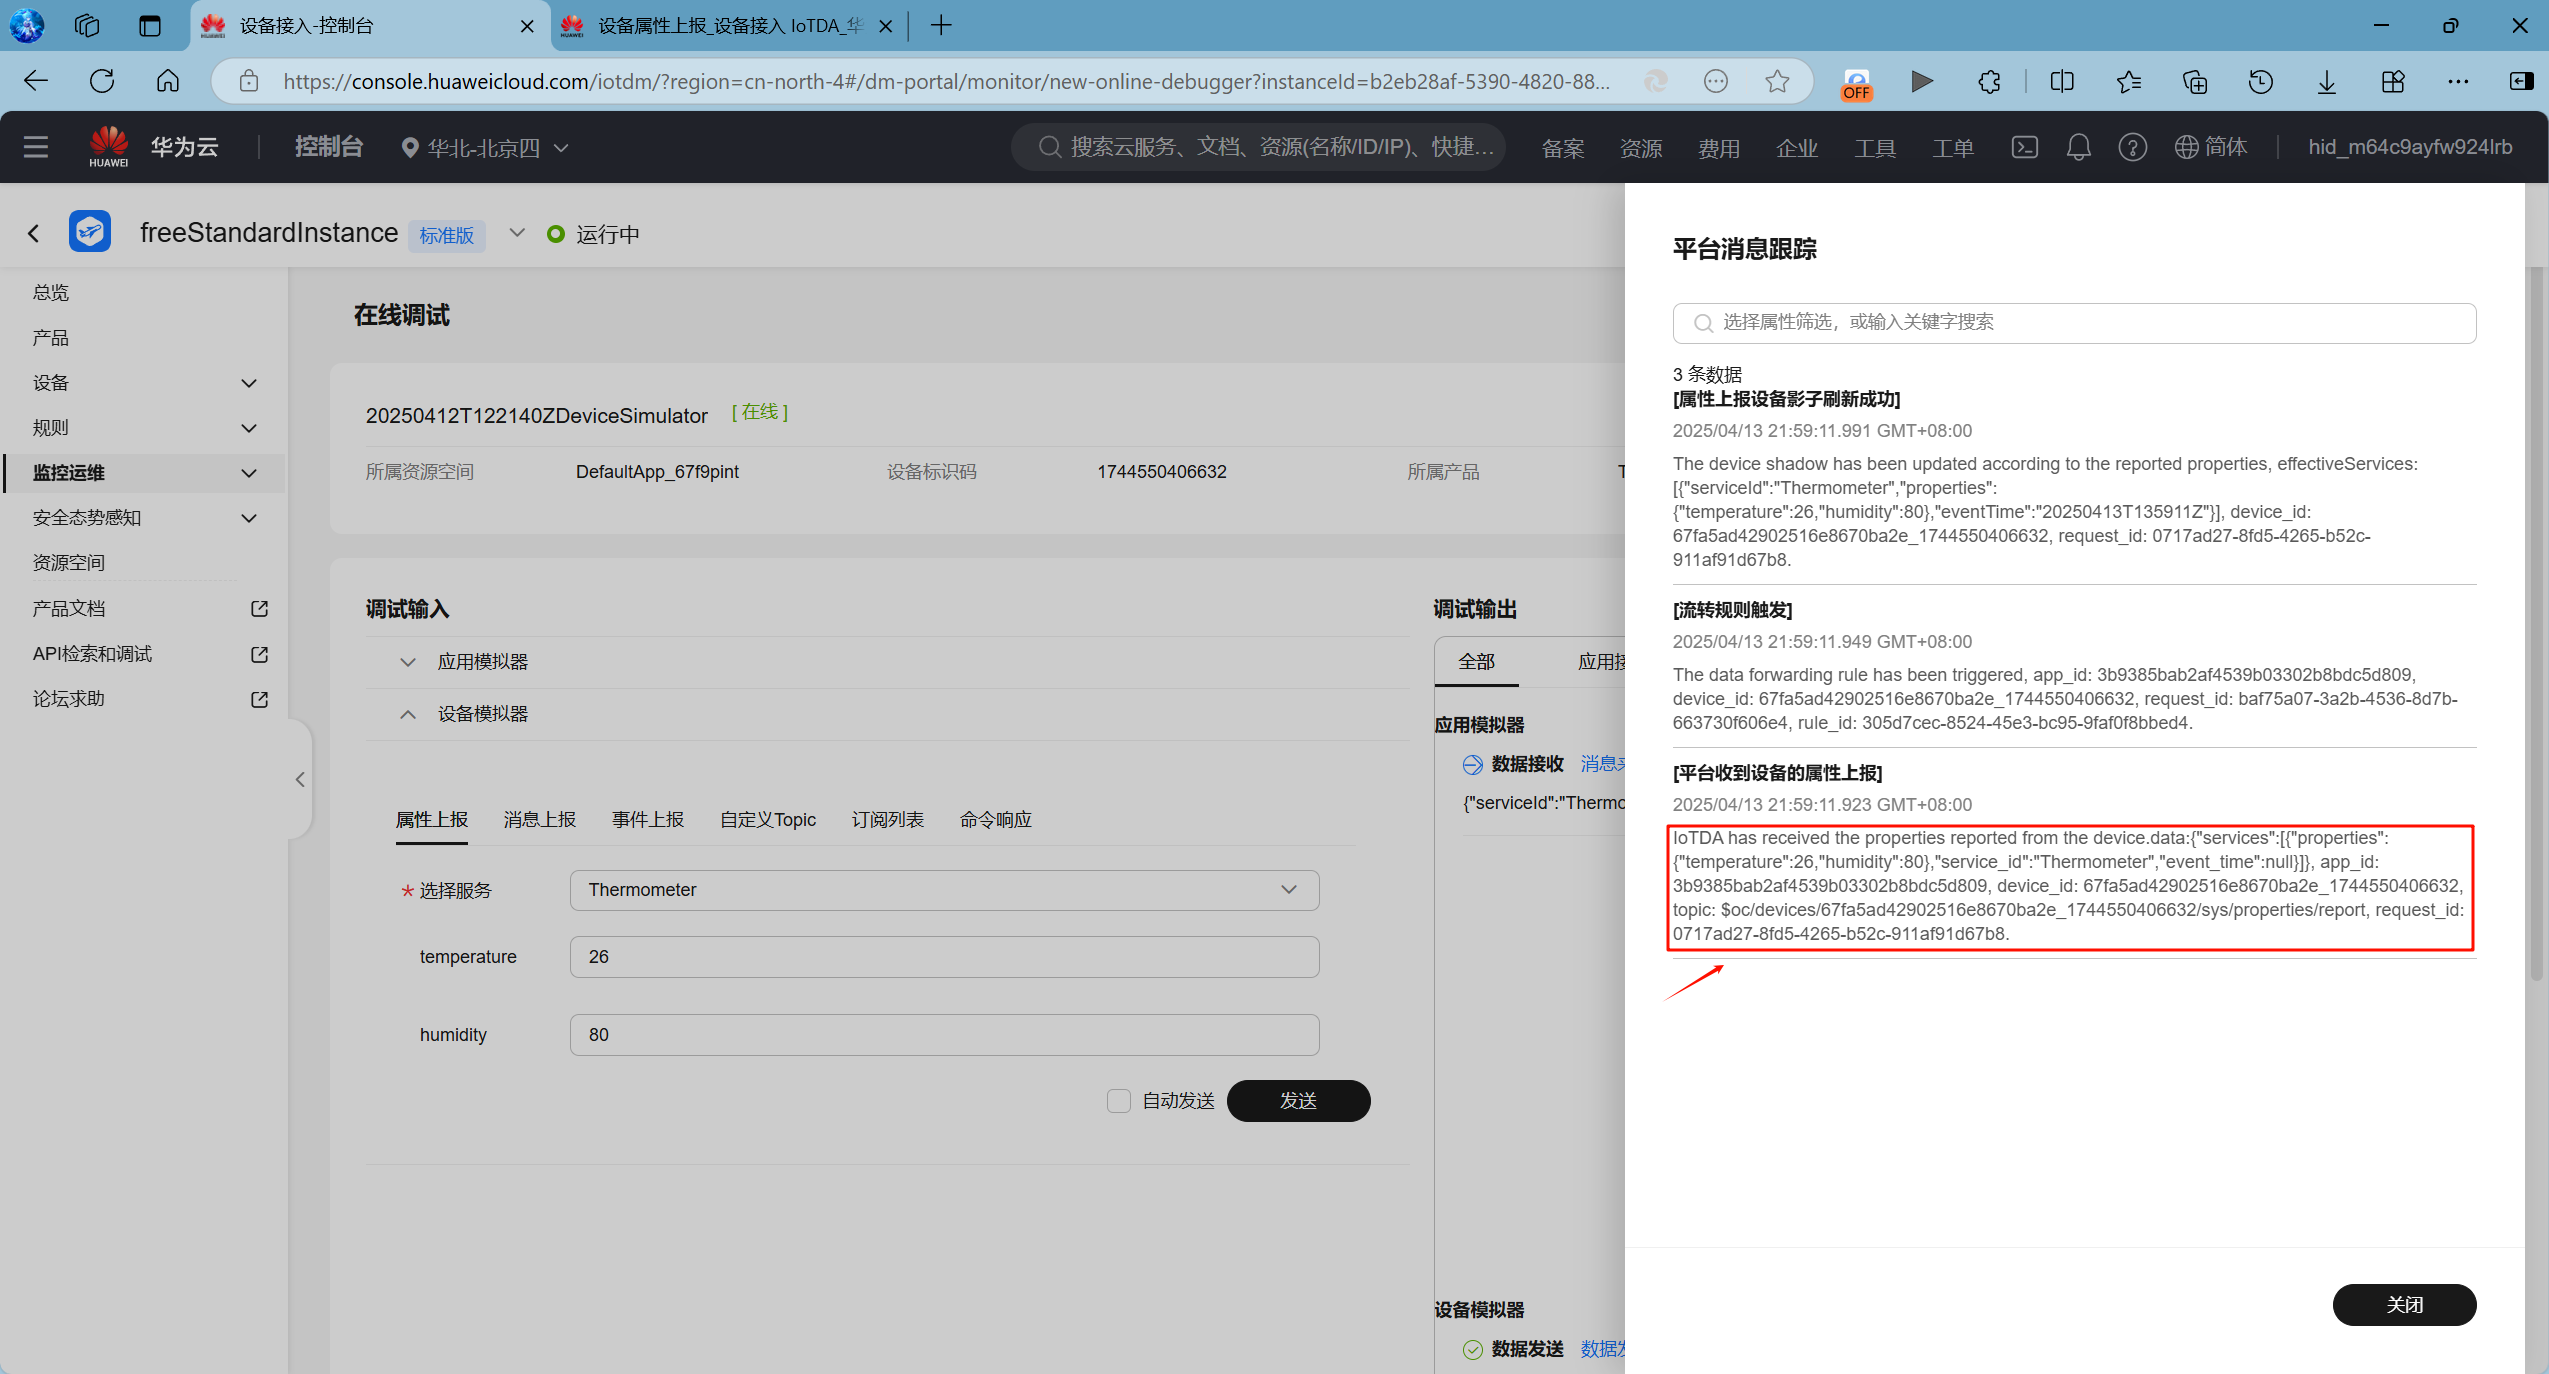Enable the 自动发送 checkbox
Image resolution: width=2549 pixels, height=1374 pixels.
1119,1101
